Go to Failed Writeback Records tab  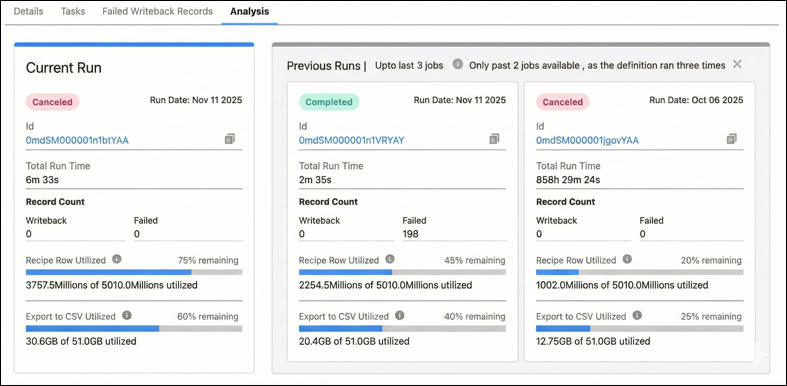tap(157, 11)
